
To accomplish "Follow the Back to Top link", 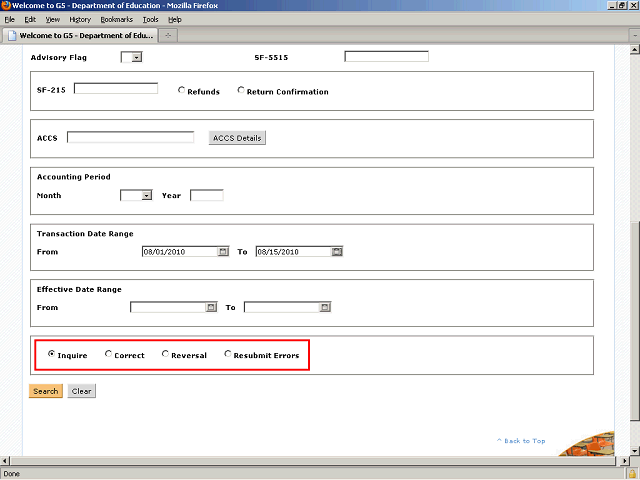I will coord(521,441).
